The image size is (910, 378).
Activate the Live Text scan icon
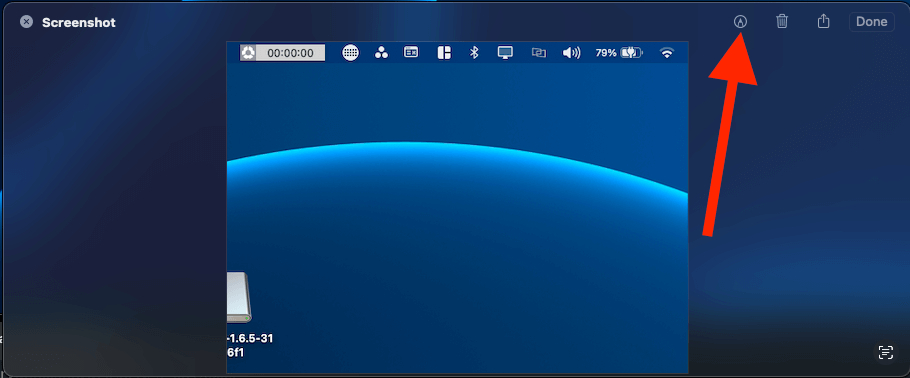[x=885, y=351]
